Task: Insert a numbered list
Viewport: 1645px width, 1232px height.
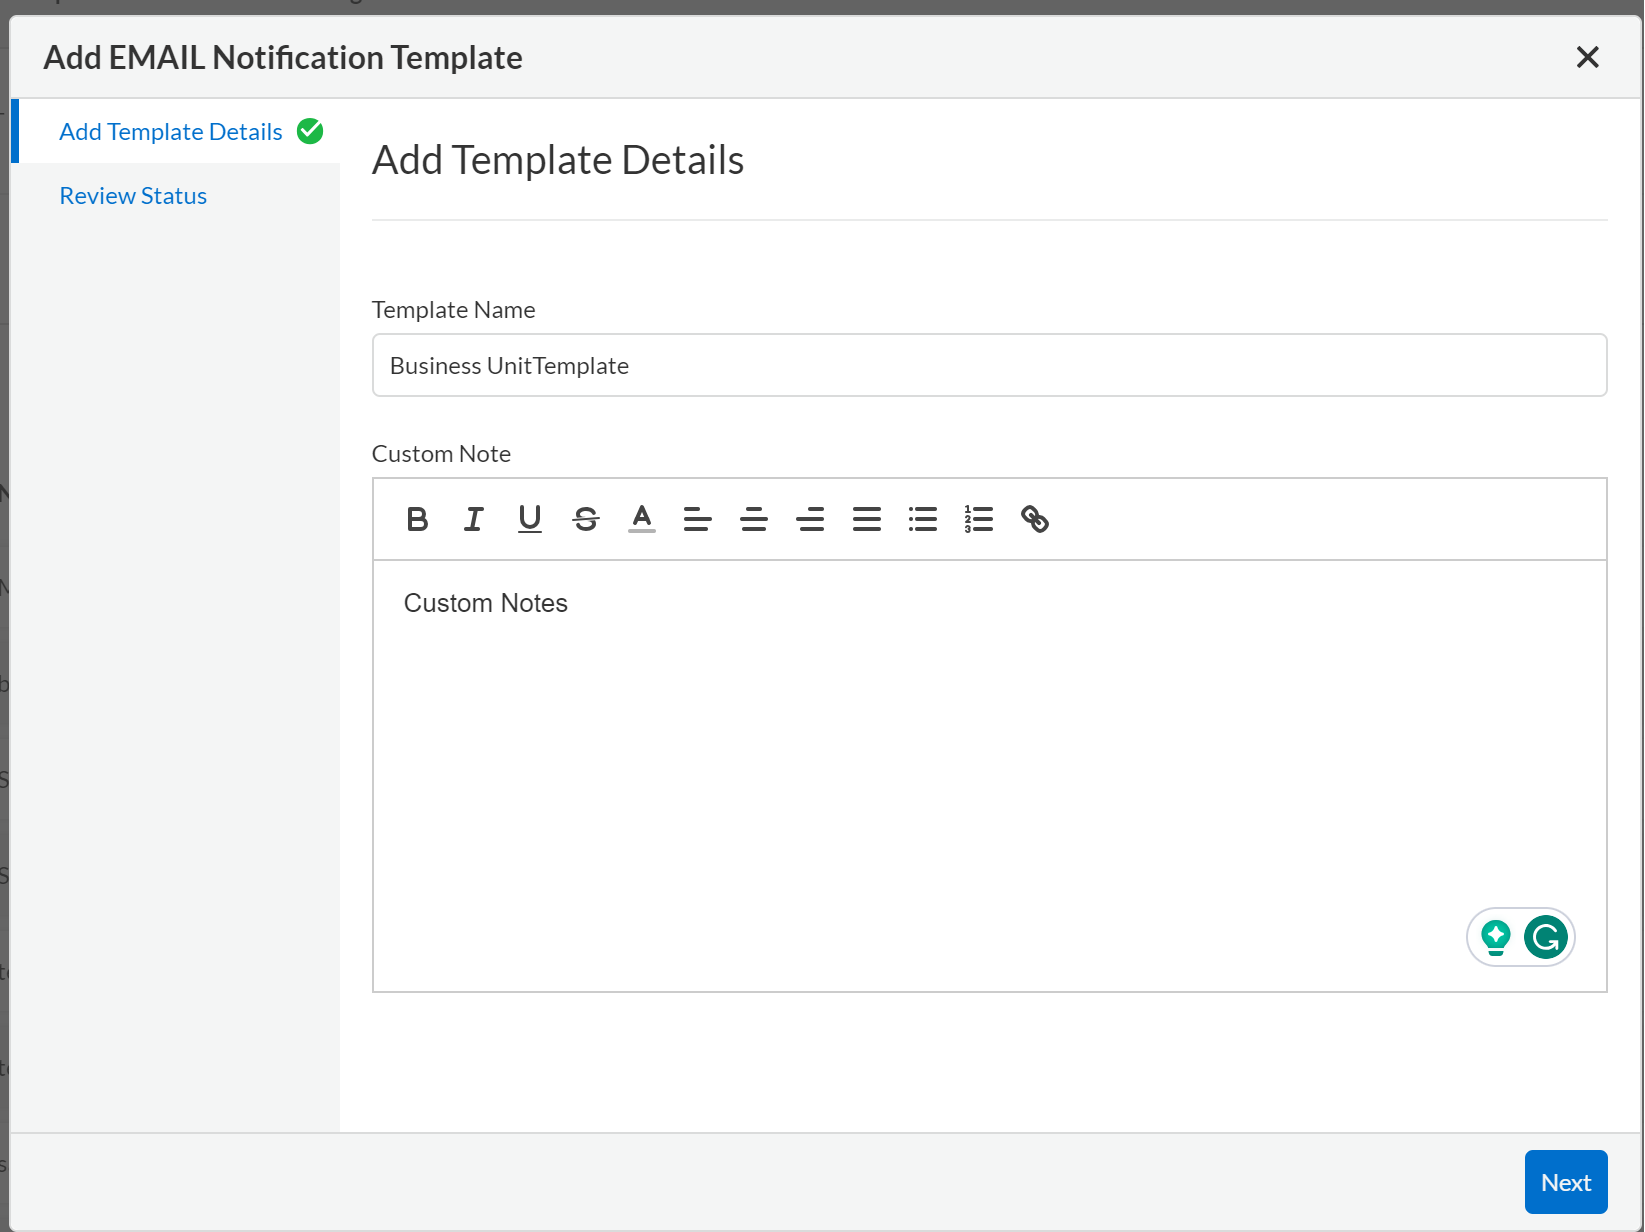Action: coord(979,519)
